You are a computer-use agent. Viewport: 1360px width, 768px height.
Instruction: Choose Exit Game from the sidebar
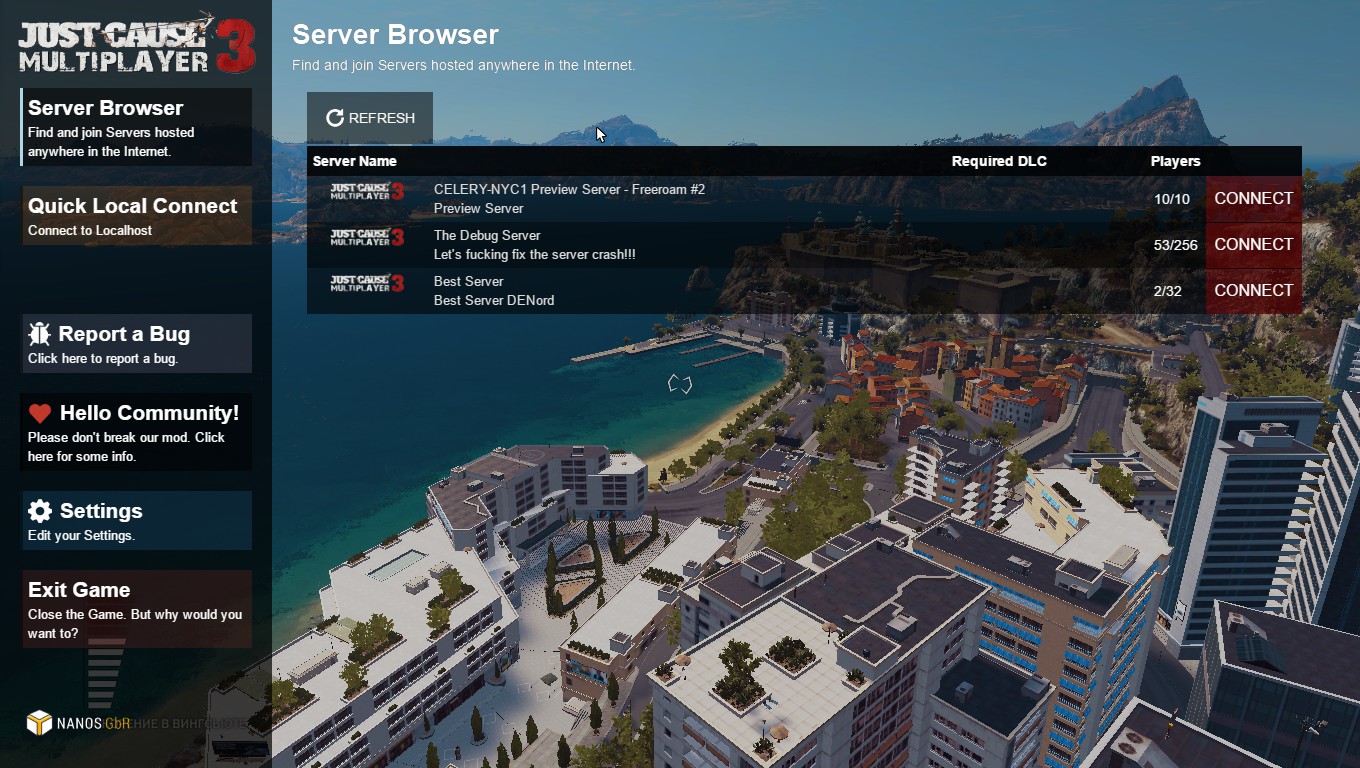137,609
